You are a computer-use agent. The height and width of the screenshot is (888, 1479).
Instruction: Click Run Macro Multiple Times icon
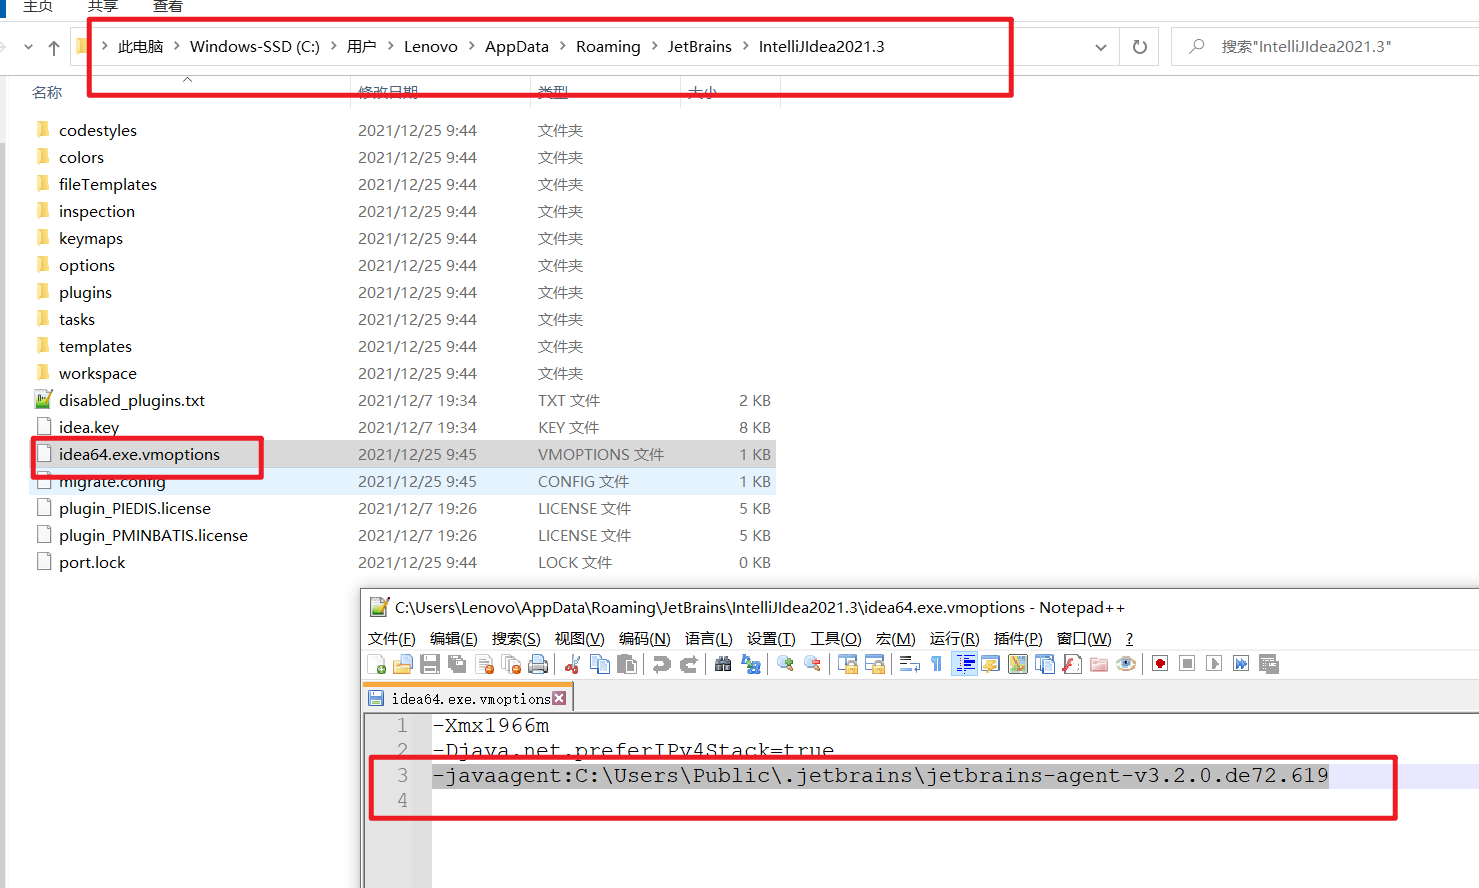pos(1241,664)
